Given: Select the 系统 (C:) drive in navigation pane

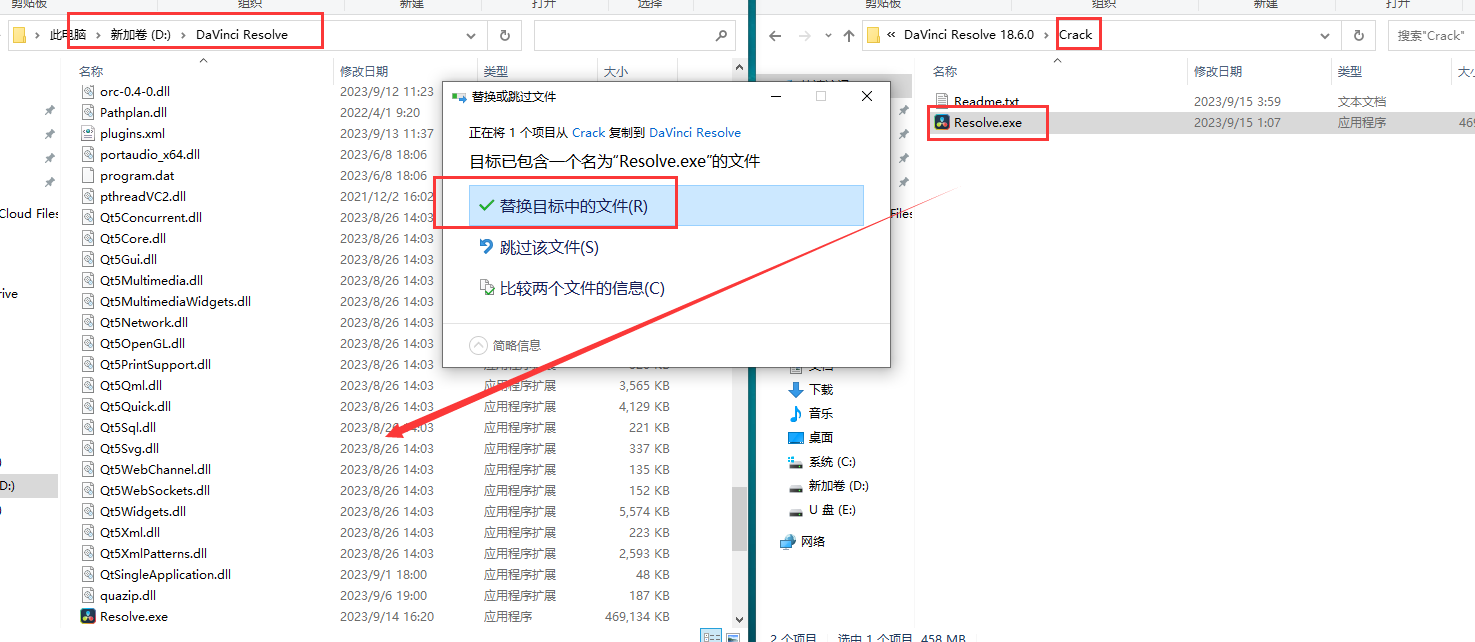Looking at the screenshot, I should click(x=832, y=461).
